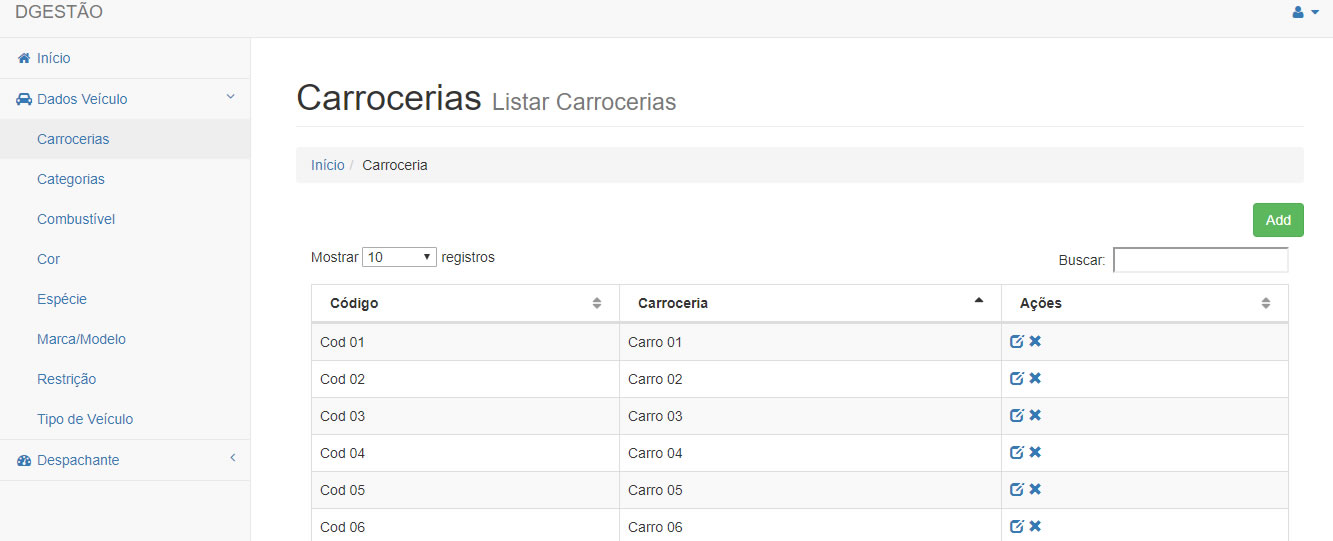The image size is (1333, 541).
Task: Open the Mostrar registros count dropdown
Action: coord(399,257)
